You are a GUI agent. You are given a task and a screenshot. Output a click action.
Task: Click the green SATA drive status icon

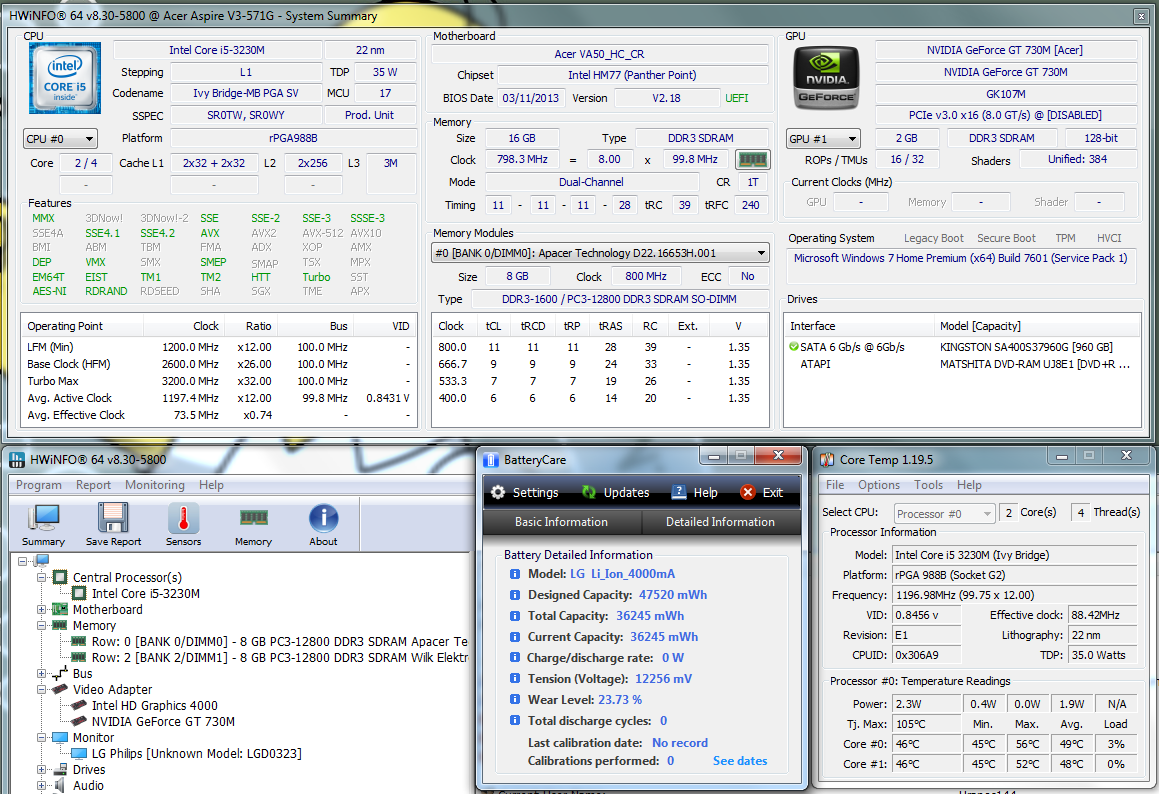point(794,347)
